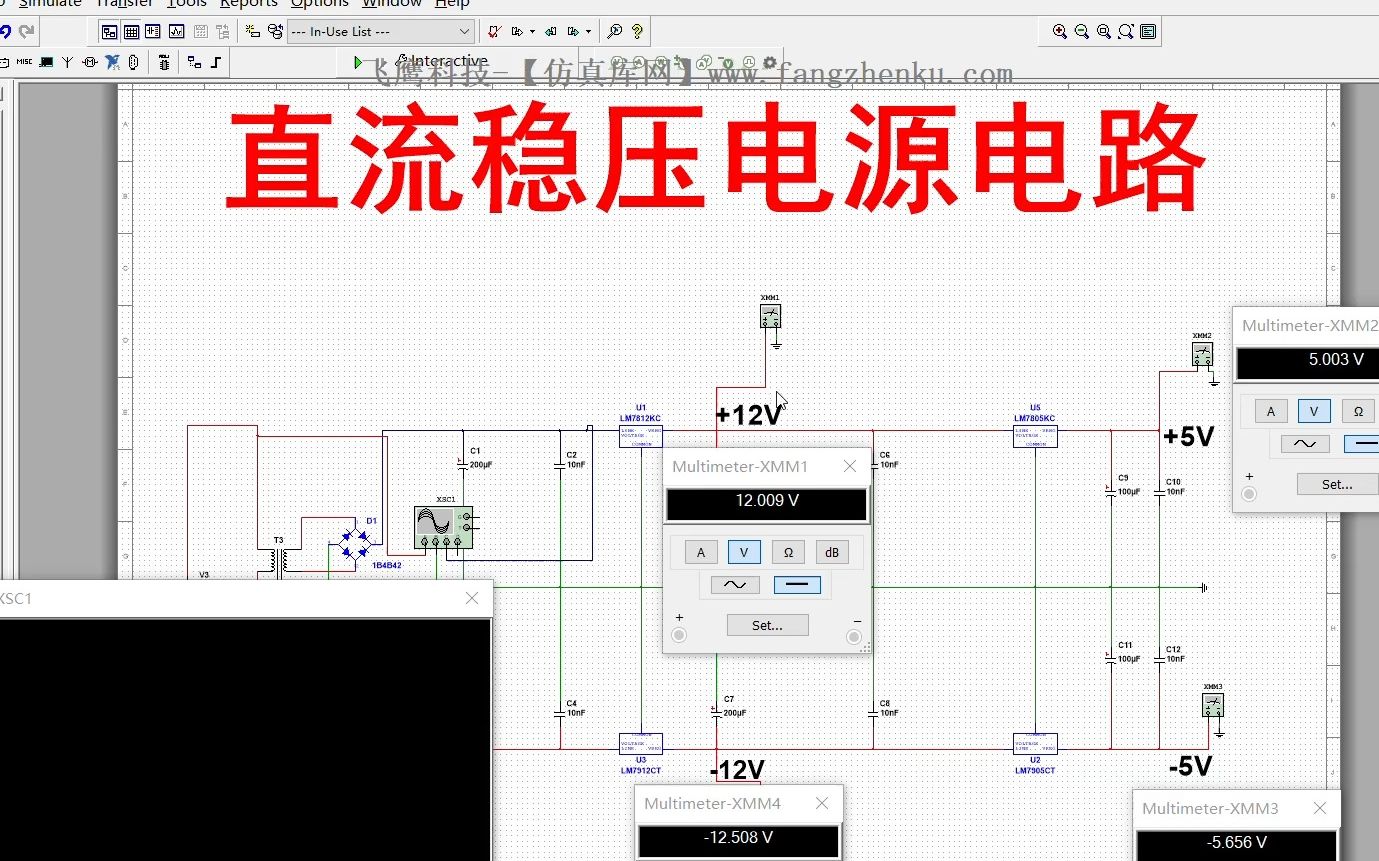Expand the probe options dropdown arrow
The width and height of the screenshot is (1379, 861).
[532, 31]
